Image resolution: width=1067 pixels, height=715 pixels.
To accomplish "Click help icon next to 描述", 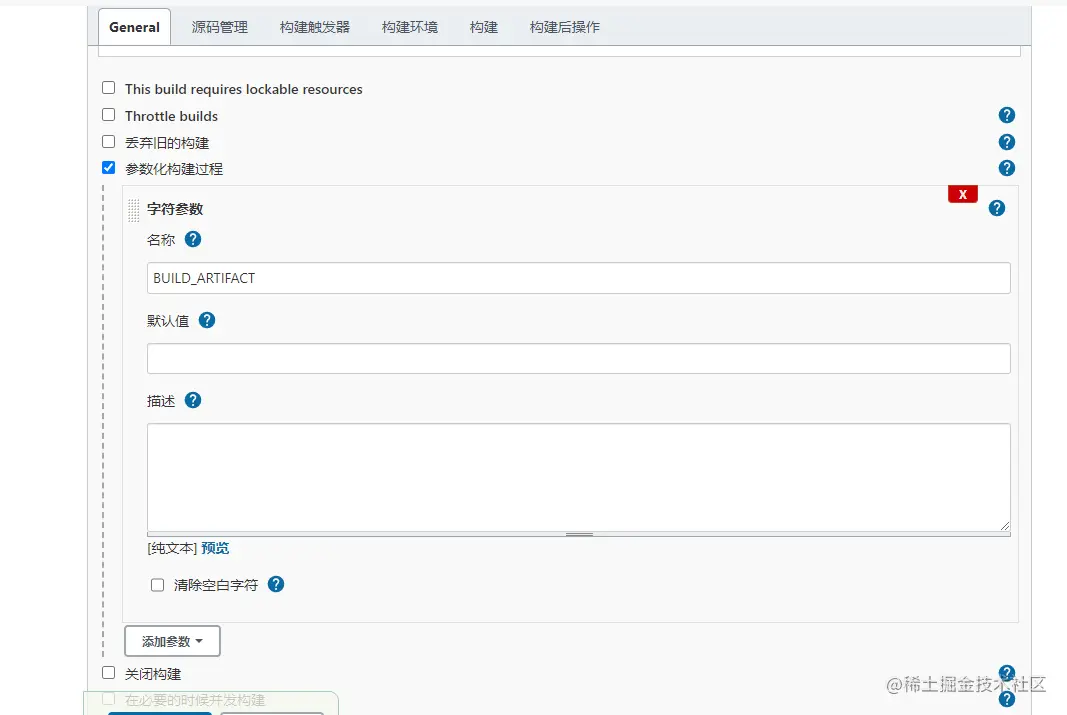I will (x=193, y=401).
